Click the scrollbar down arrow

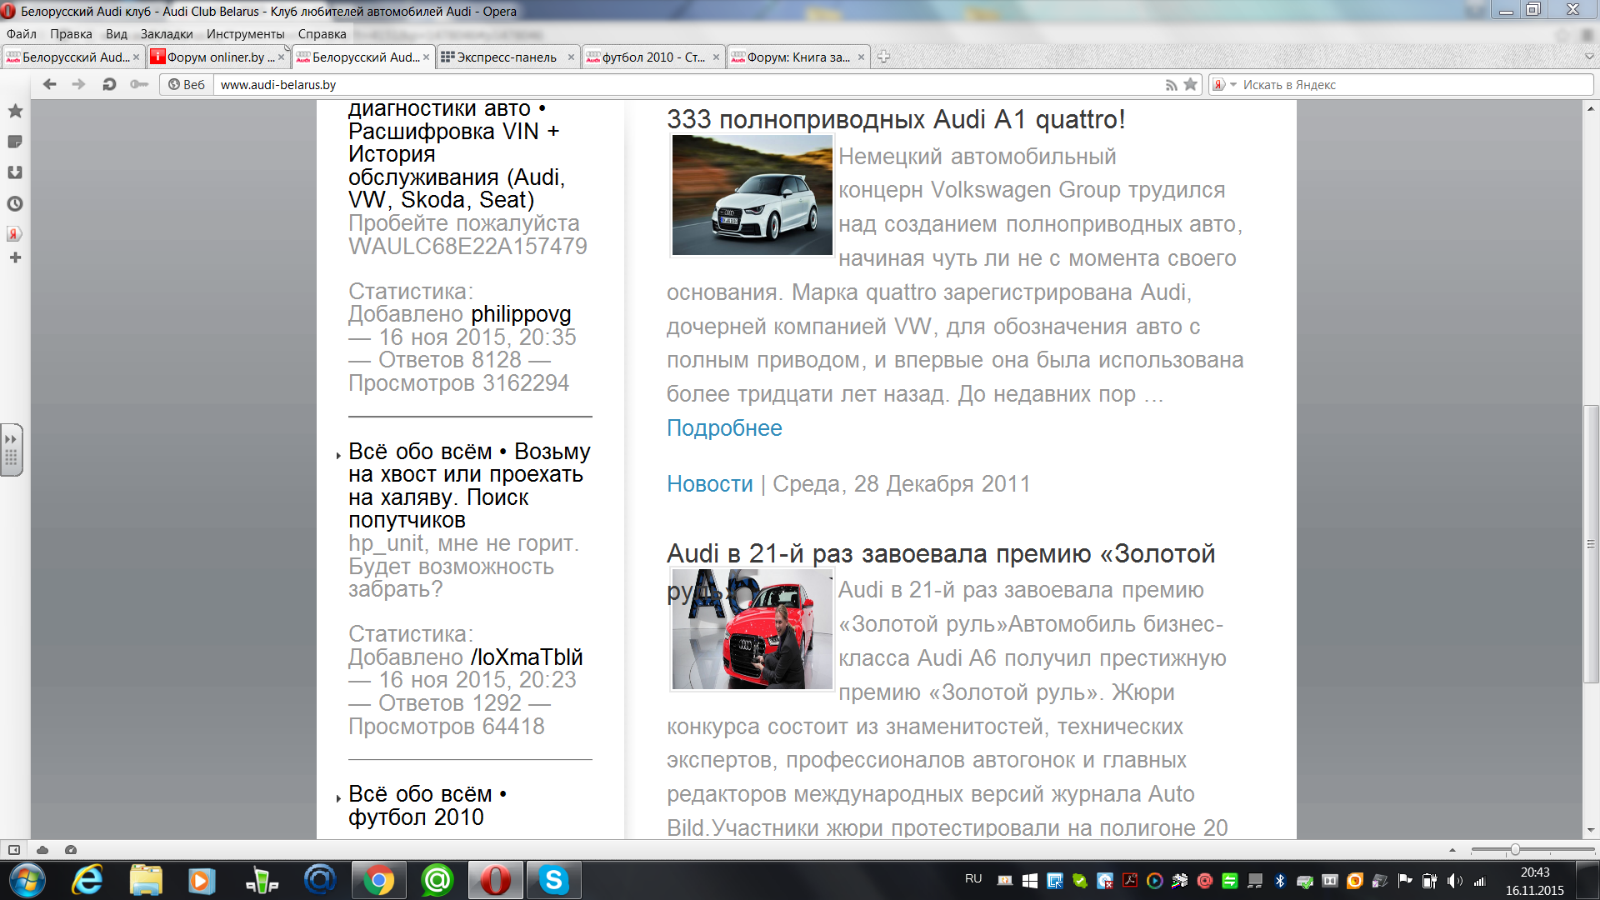click(x=1590, y=830)
